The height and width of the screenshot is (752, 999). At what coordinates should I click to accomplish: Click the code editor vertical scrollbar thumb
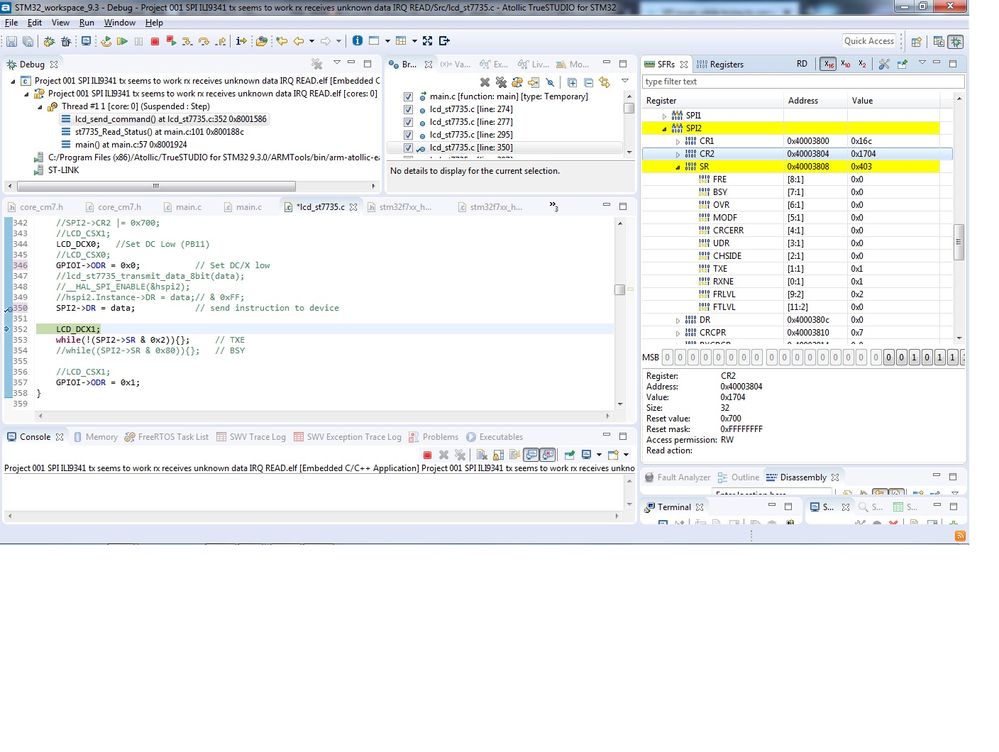(619, 289)
